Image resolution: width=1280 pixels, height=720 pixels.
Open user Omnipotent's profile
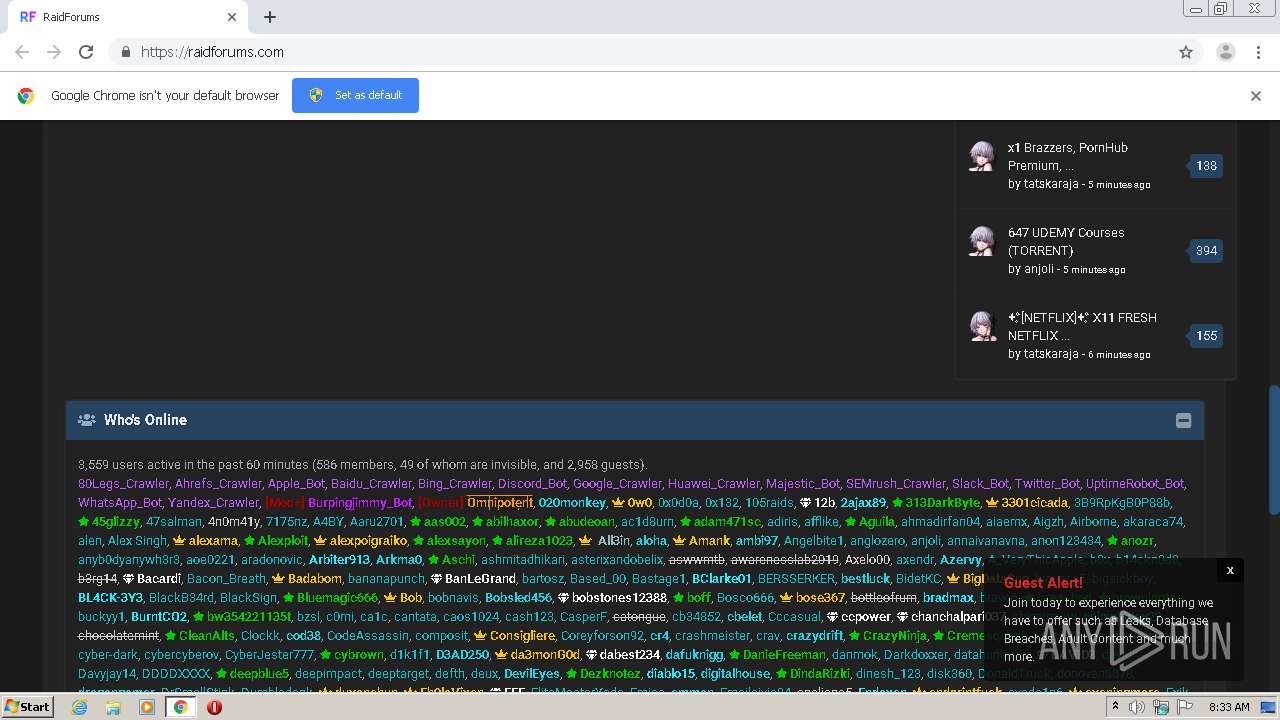(499, 503)
